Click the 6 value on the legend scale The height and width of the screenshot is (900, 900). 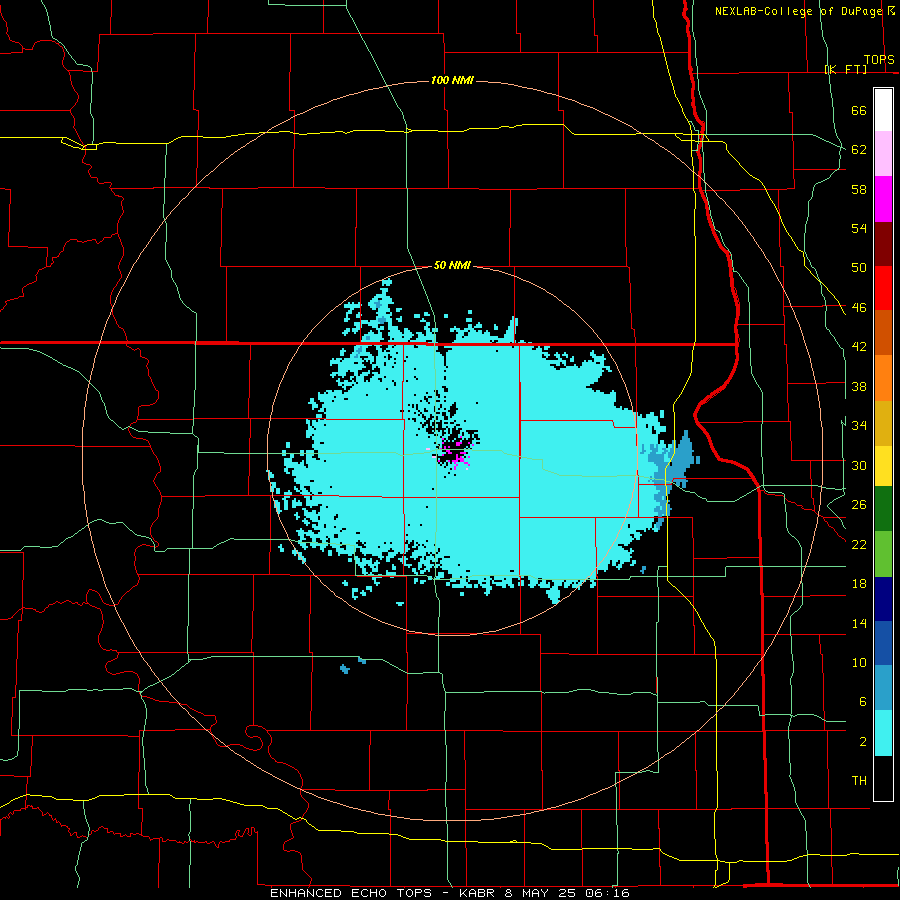click(x=862, y=702)
